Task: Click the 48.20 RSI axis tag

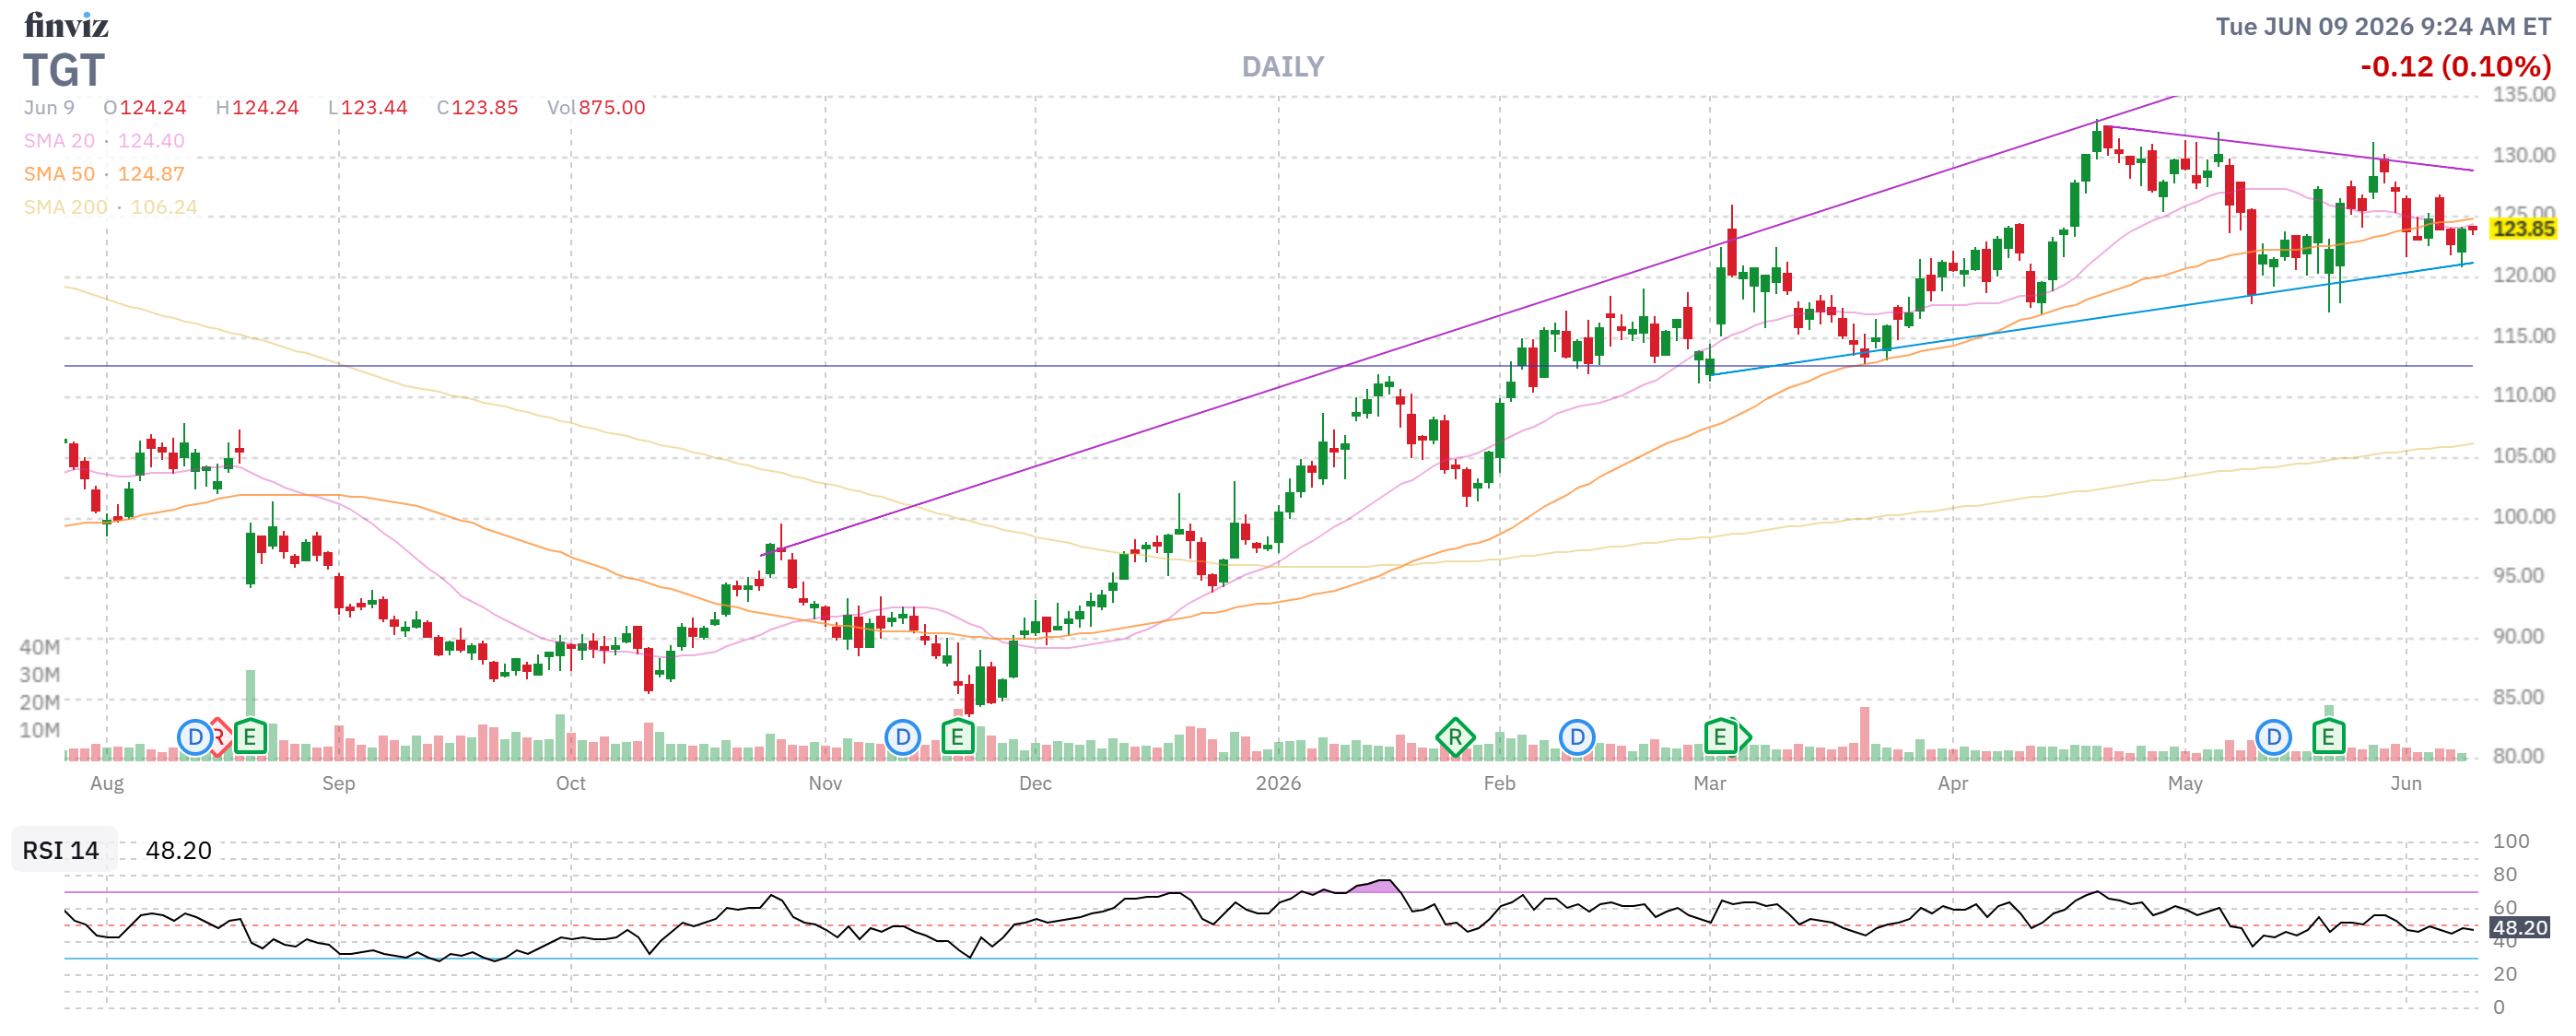Action: (2520, 927)
